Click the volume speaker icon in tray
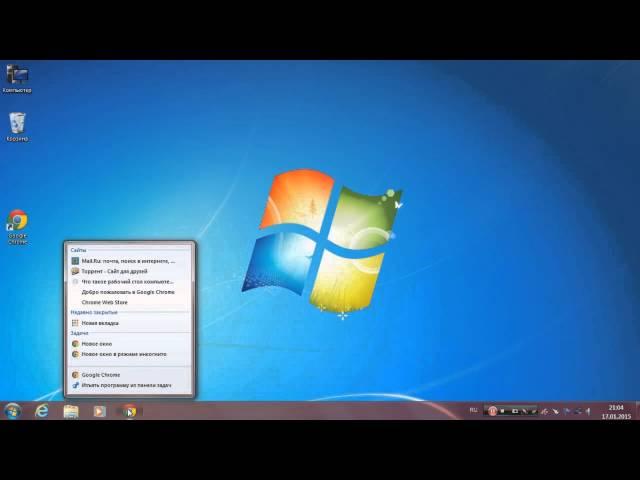This screenshot has height=480, width=640. (x=588, y=411)
